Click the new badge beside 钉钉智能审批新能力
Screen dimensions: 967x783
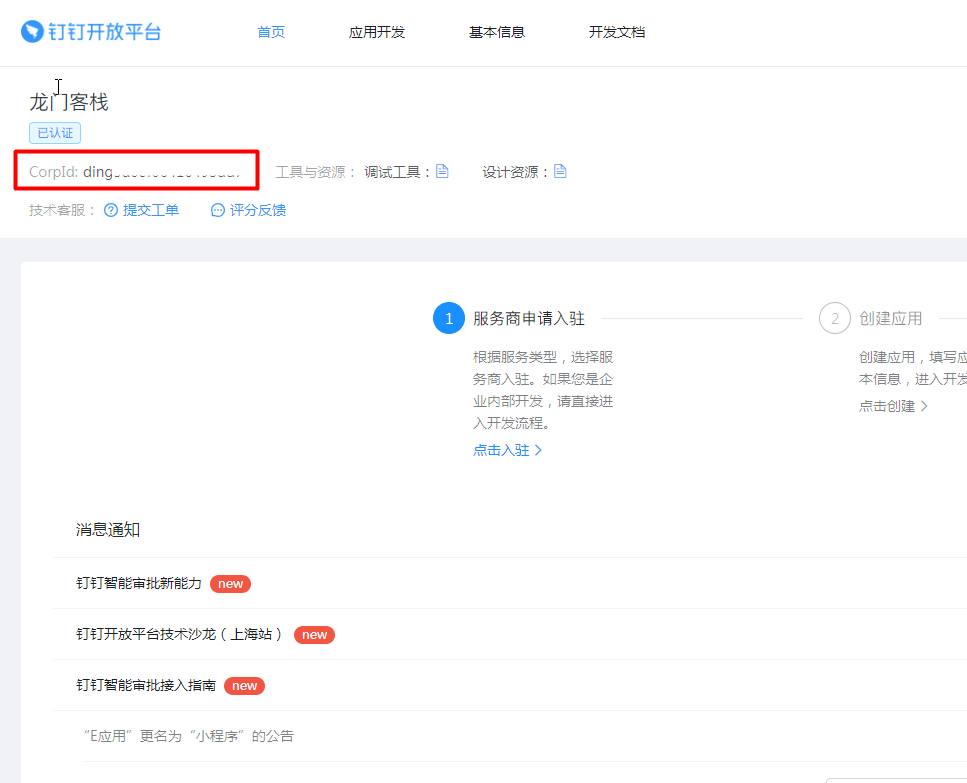pyautogui.click(x=231, y=584)
